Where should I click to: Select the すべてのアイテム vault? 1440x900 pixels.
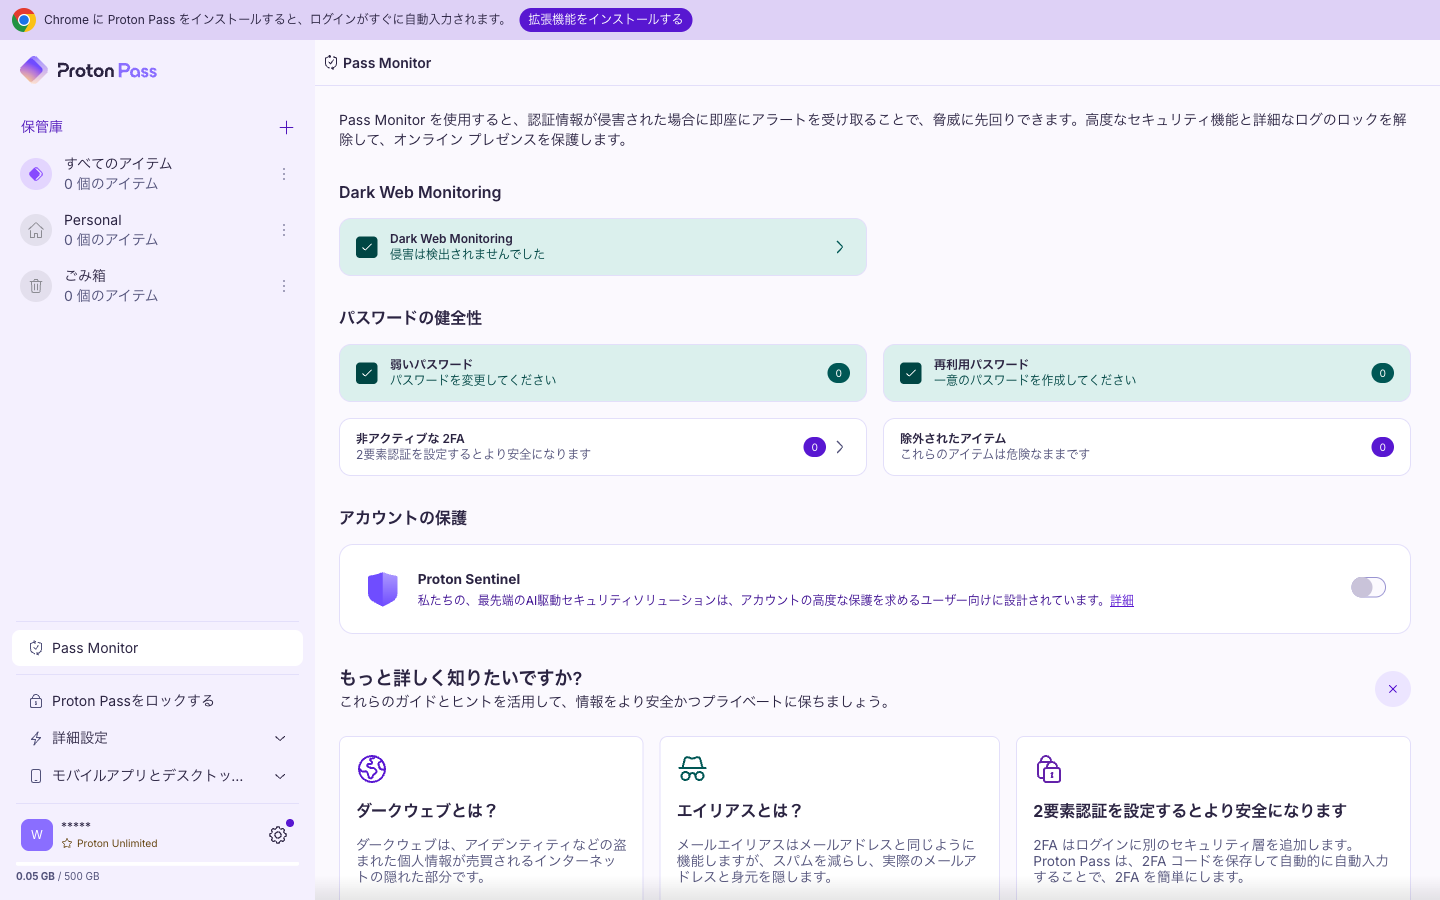pos(157,174)
